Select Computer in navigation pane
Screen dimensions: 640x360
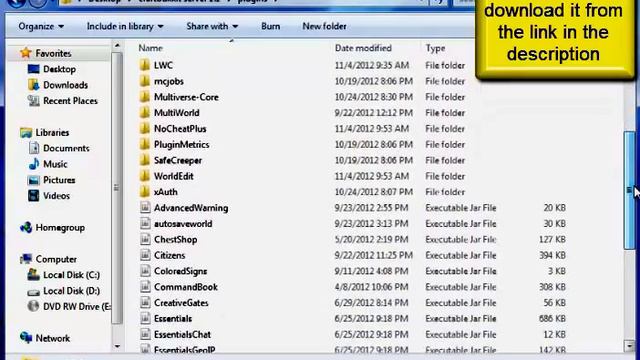coord(56,259)
